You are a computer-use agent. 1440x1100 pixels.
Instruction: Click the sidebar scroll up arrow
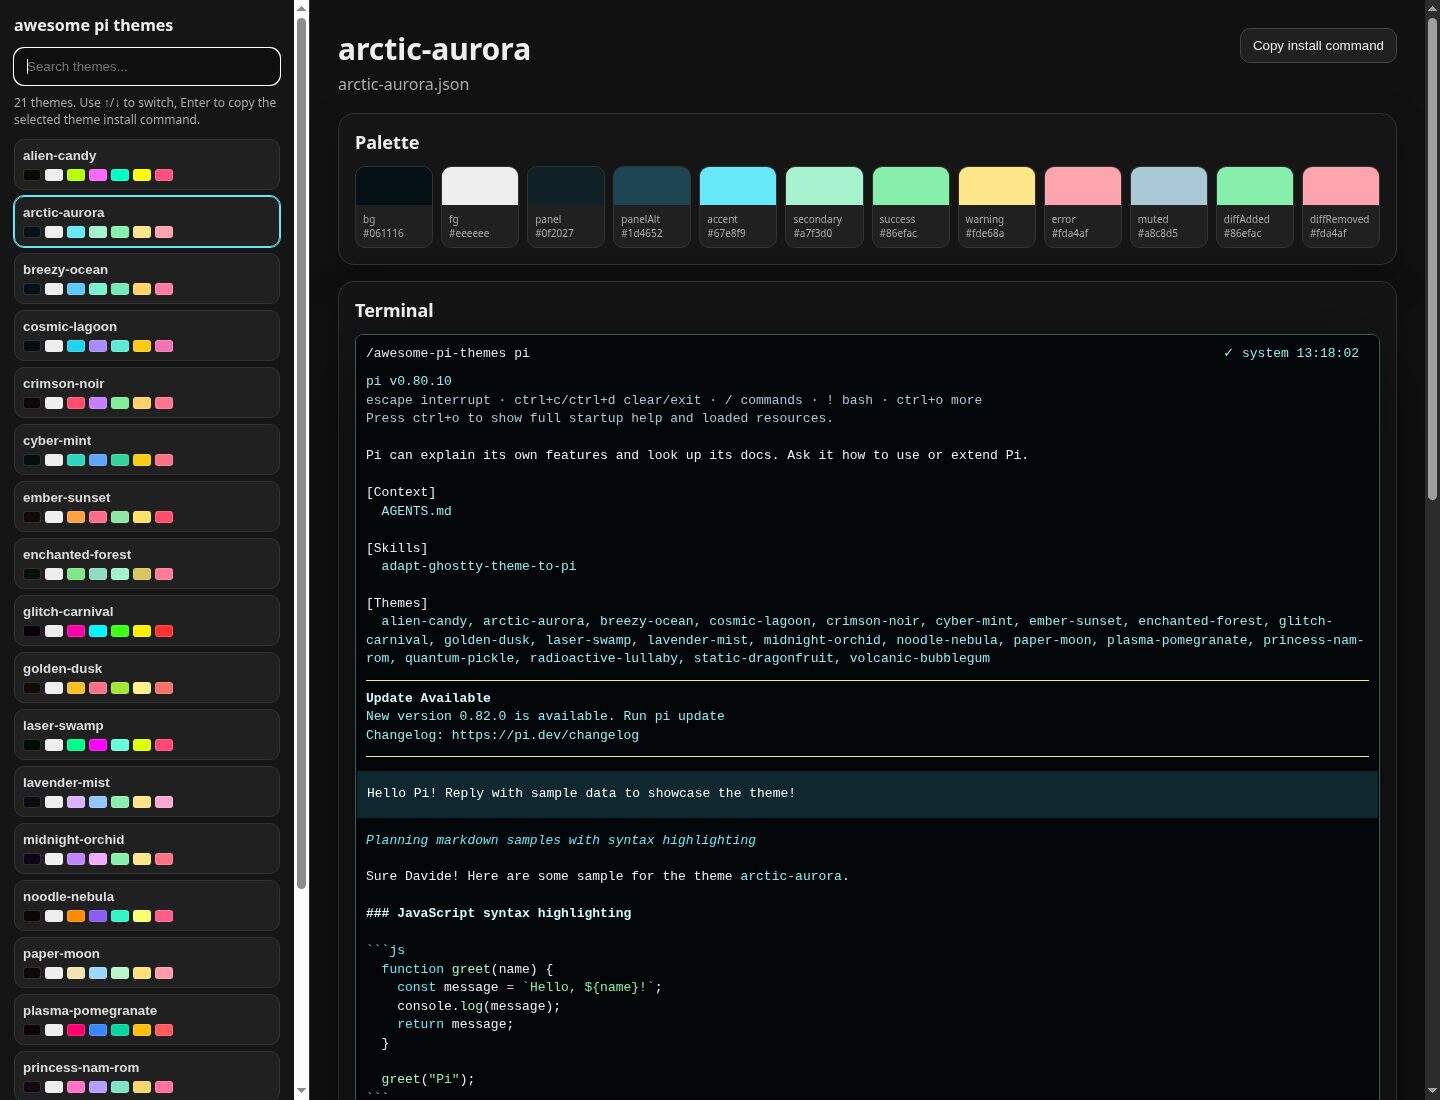302,8
